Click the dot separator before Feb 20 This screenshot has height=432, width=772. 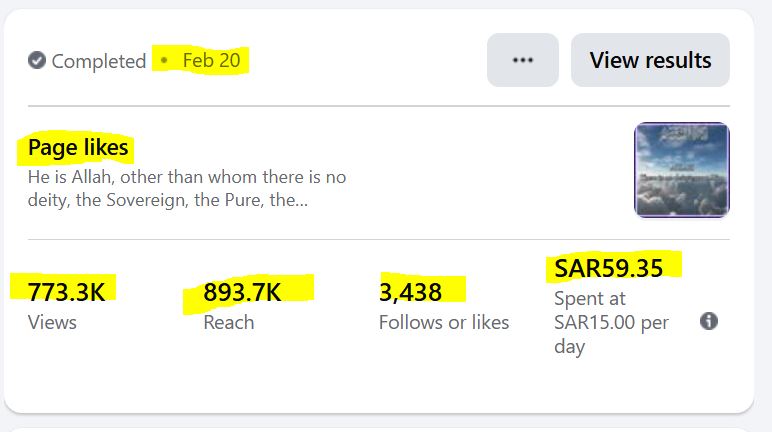[x=165, y=61]
